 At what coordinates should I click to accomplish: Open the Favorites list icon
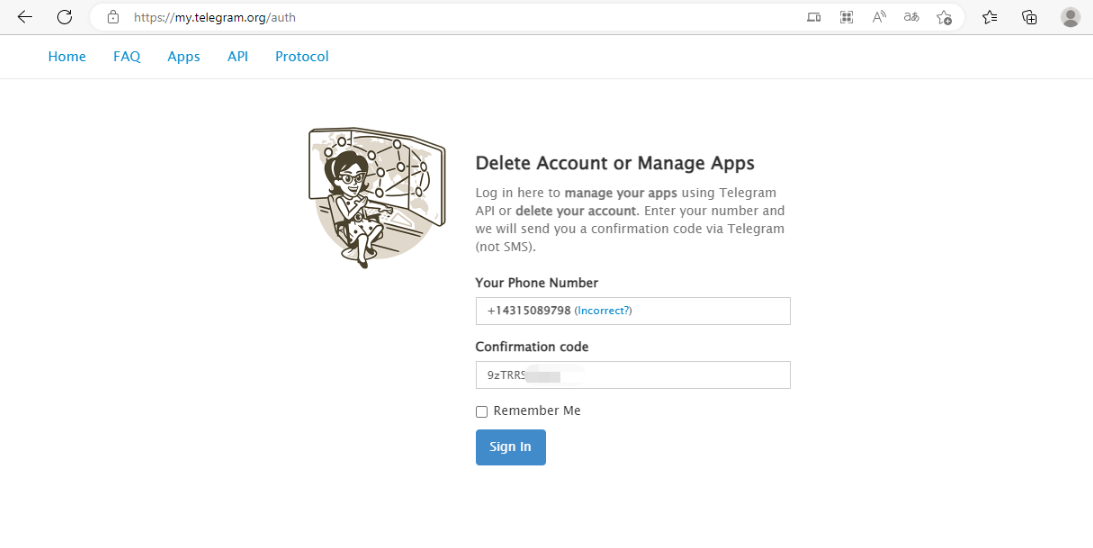coord(990,17)
